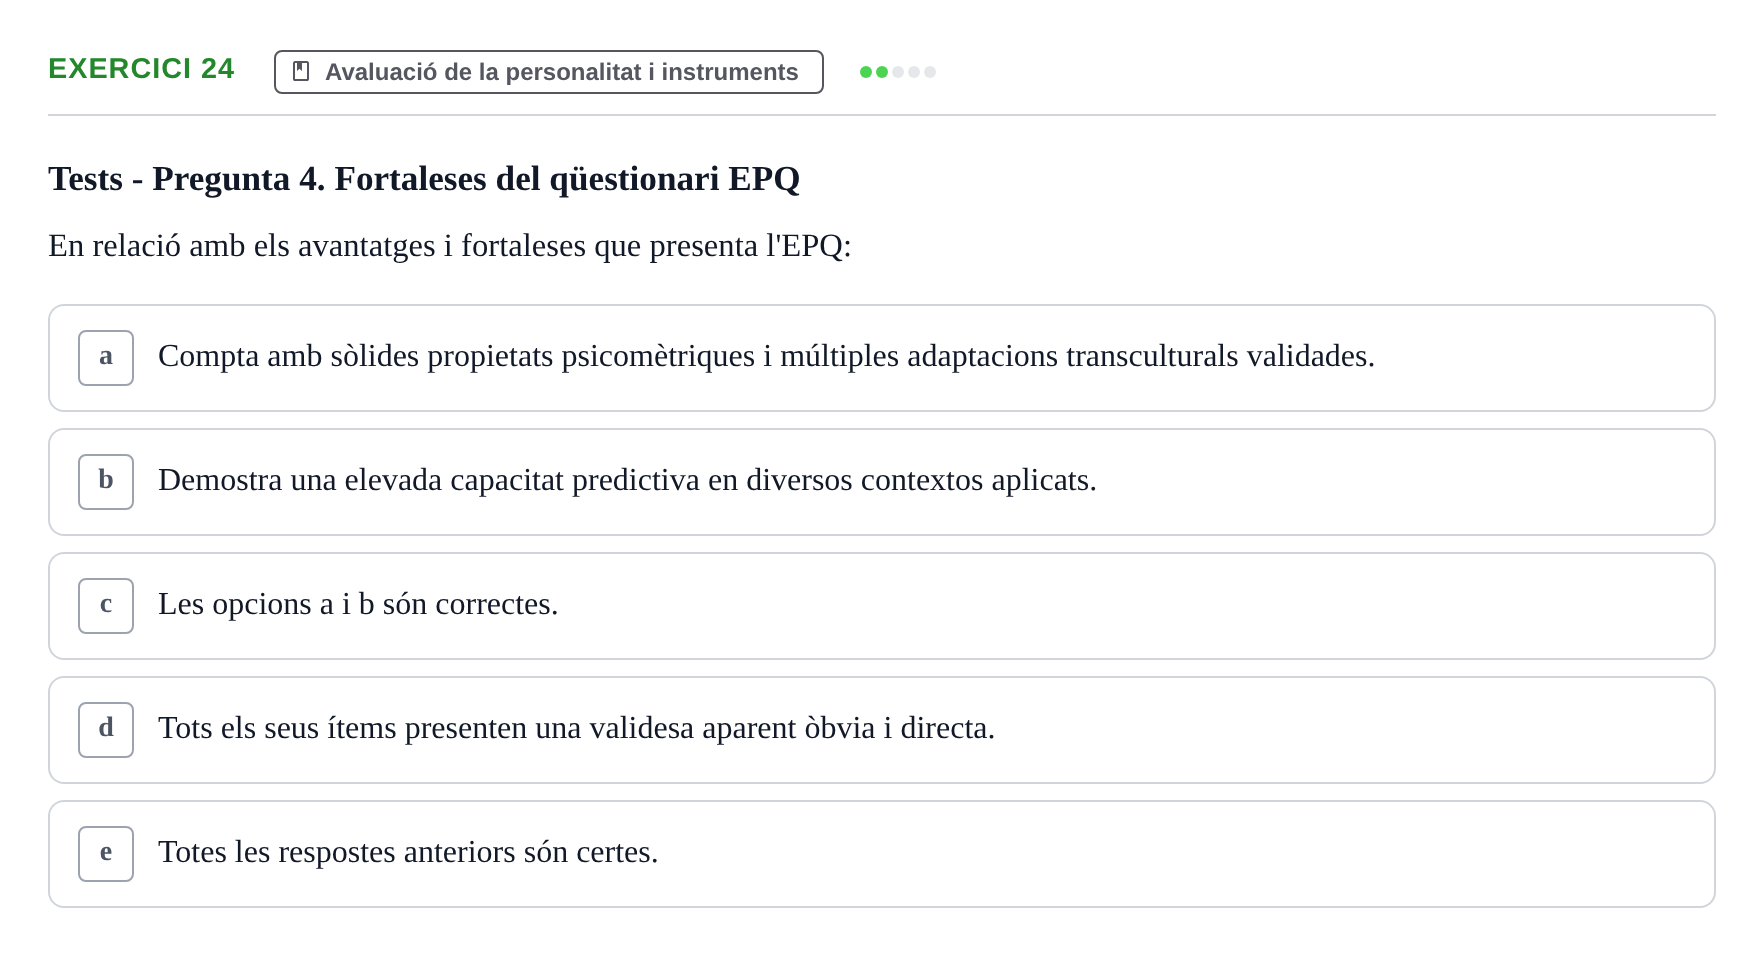The height and width of the screenshot is (956, 1764).
Task: Click the question text about avantatges de l'EPQ
Action: point(450,246)
